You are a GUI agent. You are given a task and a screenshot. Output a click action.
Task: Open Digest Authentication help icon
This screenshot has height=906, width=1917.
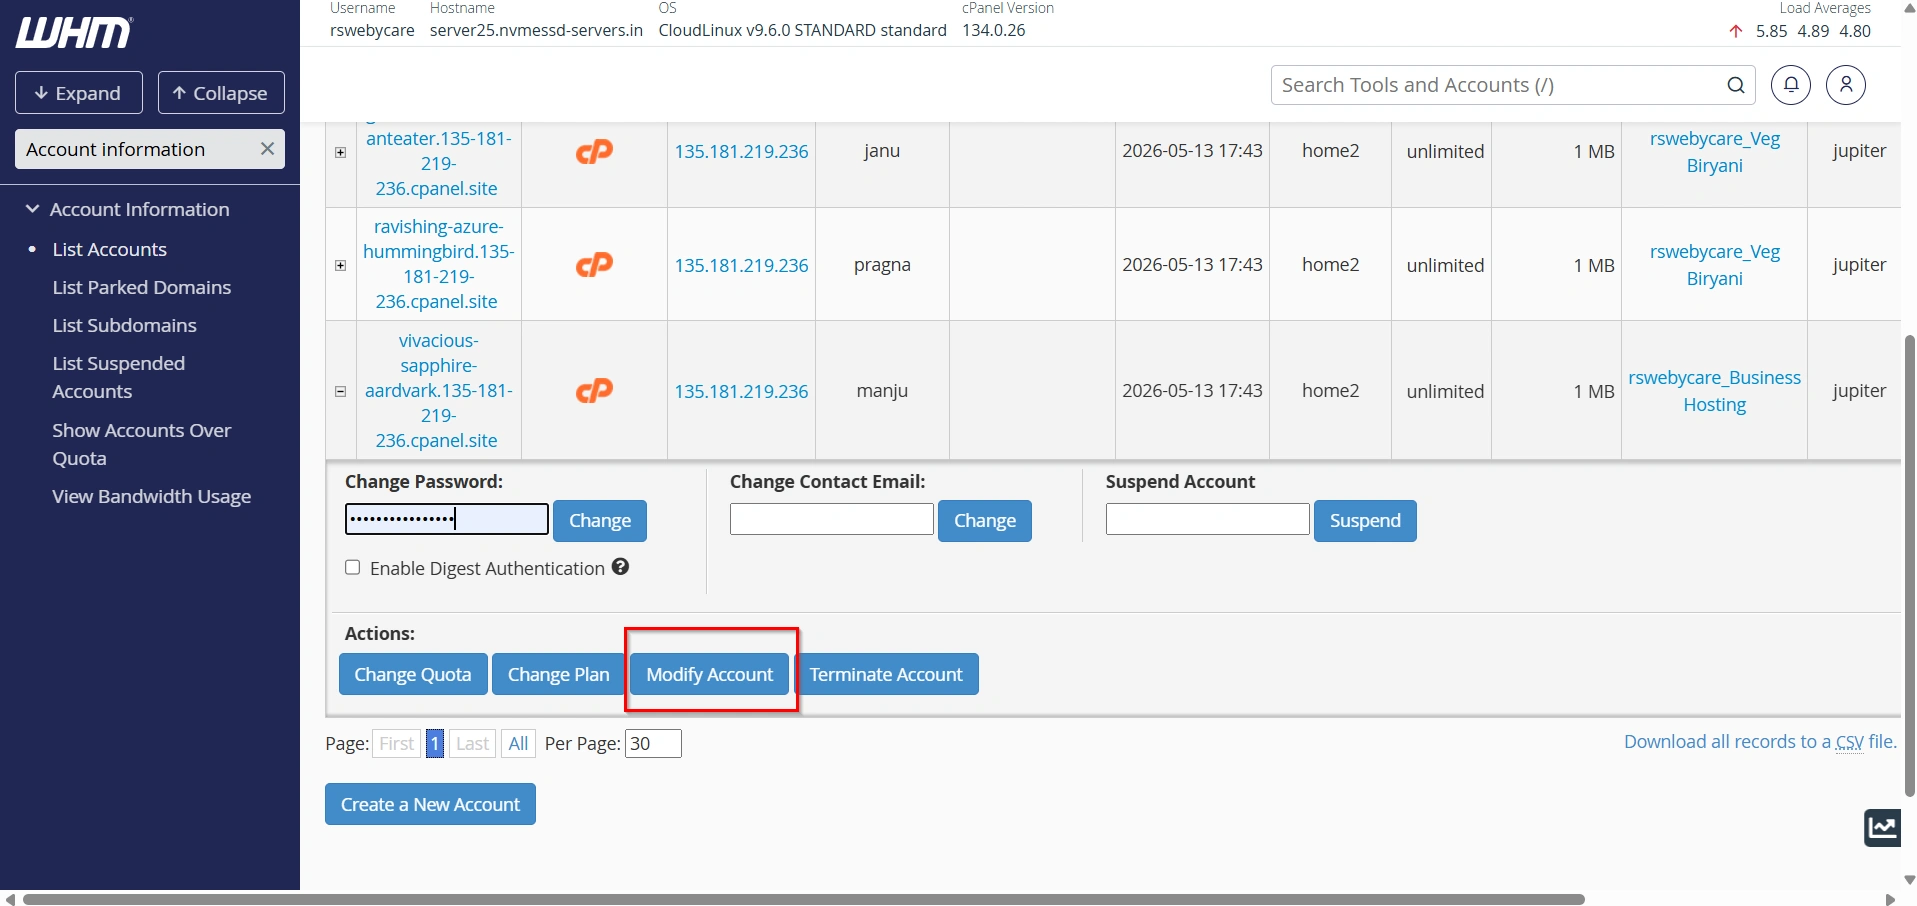(620, 567)
